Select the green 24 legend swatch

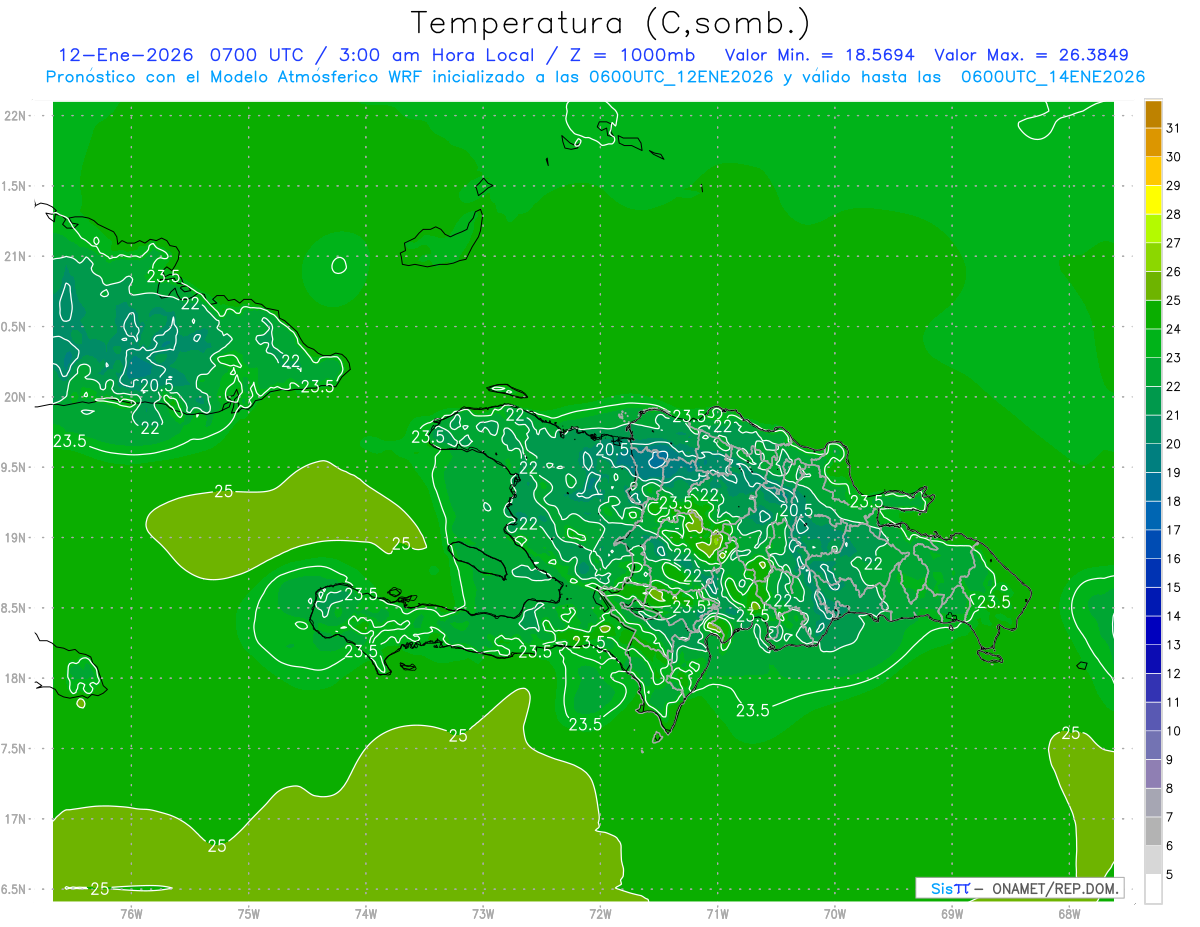(x=1153, y=314)
